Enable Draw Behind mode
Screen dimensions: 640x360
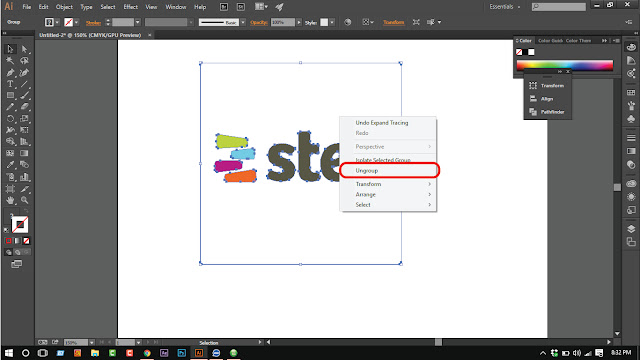pos(18,253)
